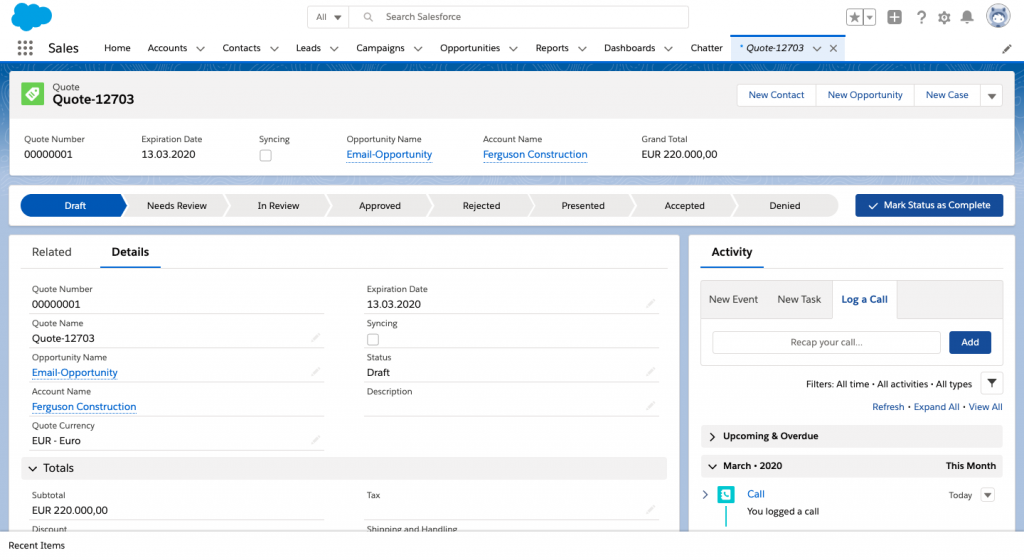
Task: Edit Description pencil icon
Action: (x=650, y=406)
